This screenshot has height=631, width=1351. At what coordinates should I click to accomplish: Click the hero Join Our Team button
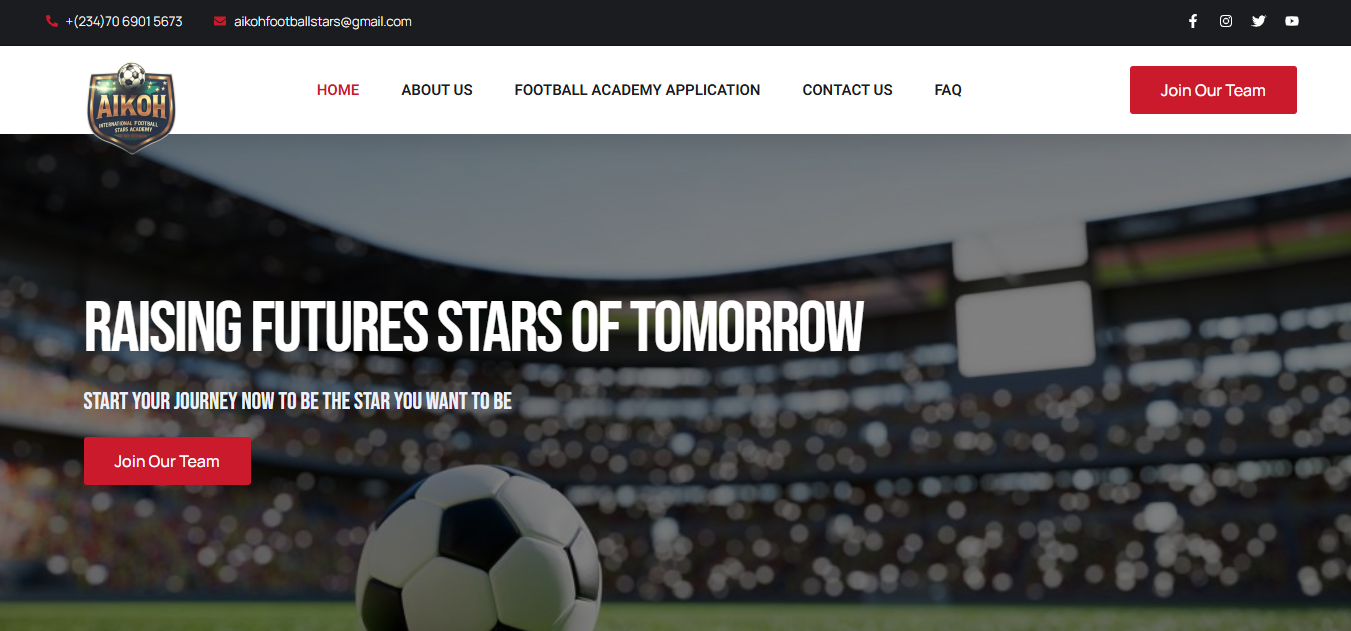coord(167,461)
